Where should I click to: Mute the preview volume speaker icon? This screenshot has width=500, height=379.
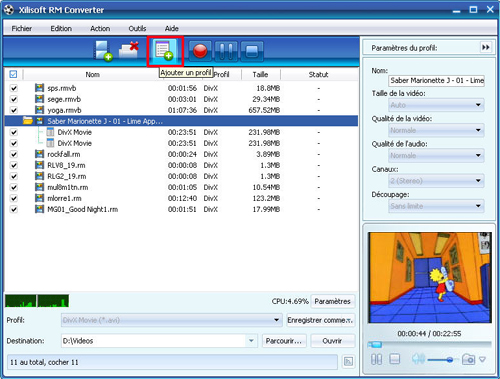pyautogui.click(x=418, y=359)
